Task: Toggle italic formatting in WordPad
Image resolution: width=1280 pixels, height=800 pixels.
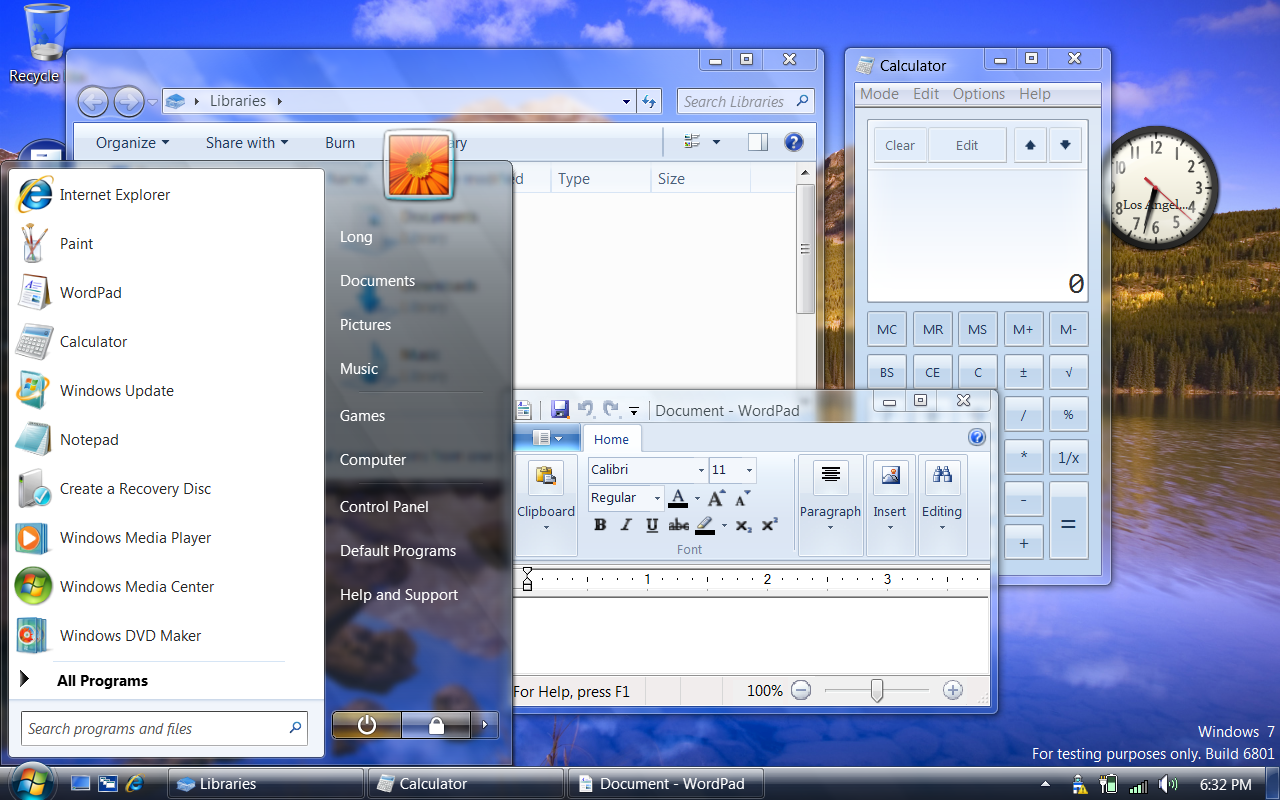Action: [625, 525]
